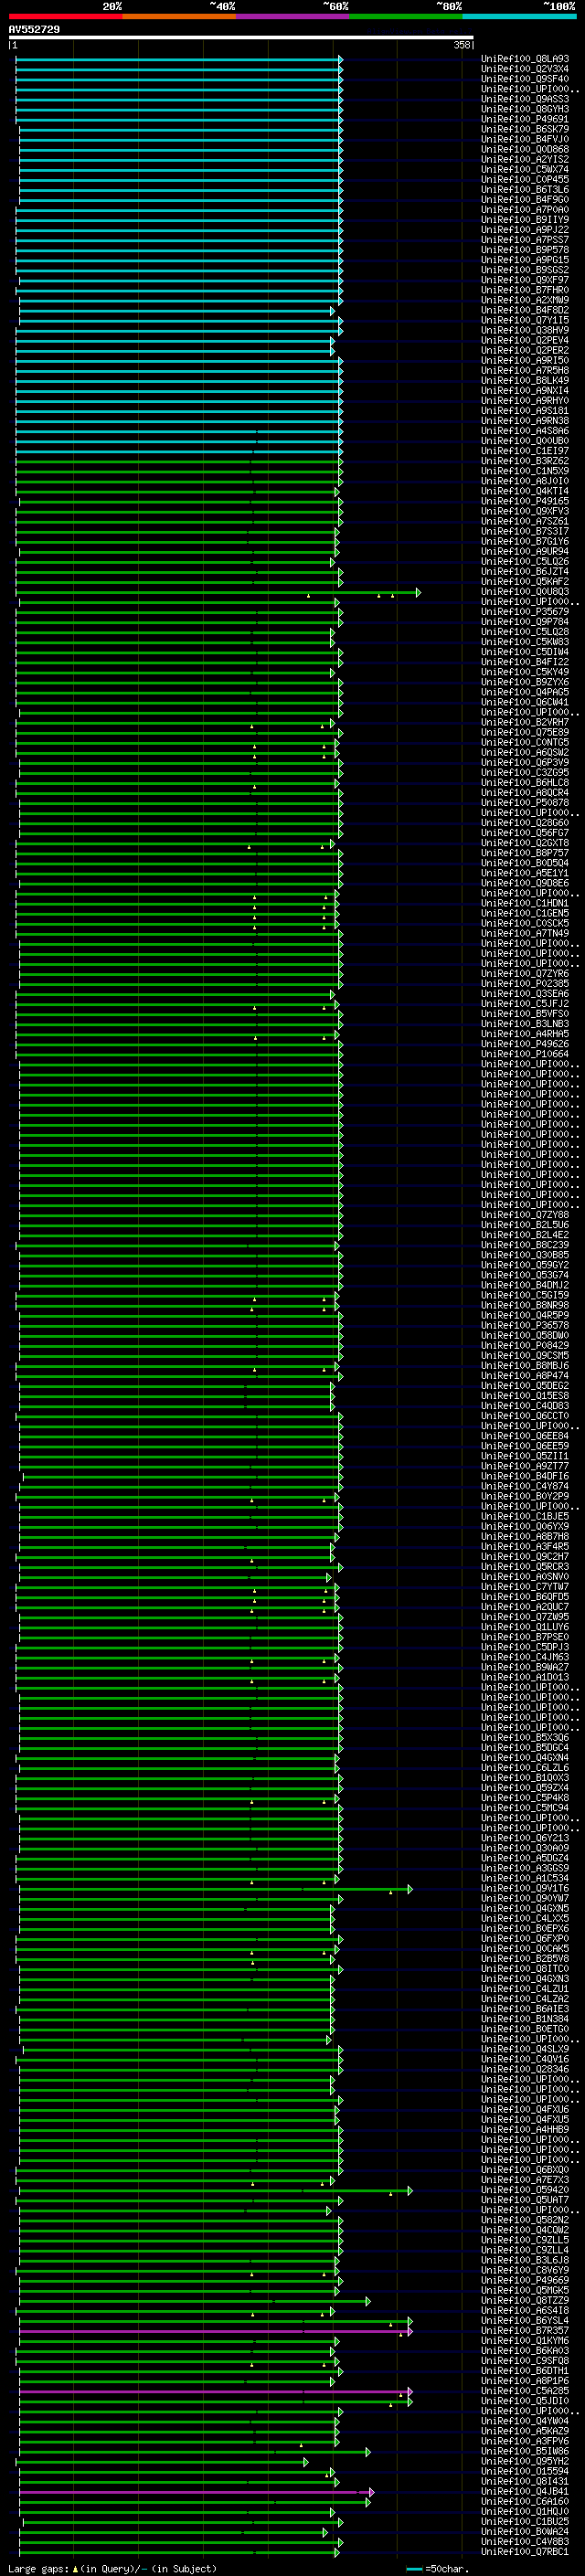Select label UniRef100_P49165
The width and height of the screenshot is (585, 2576).
coord(525,501)
